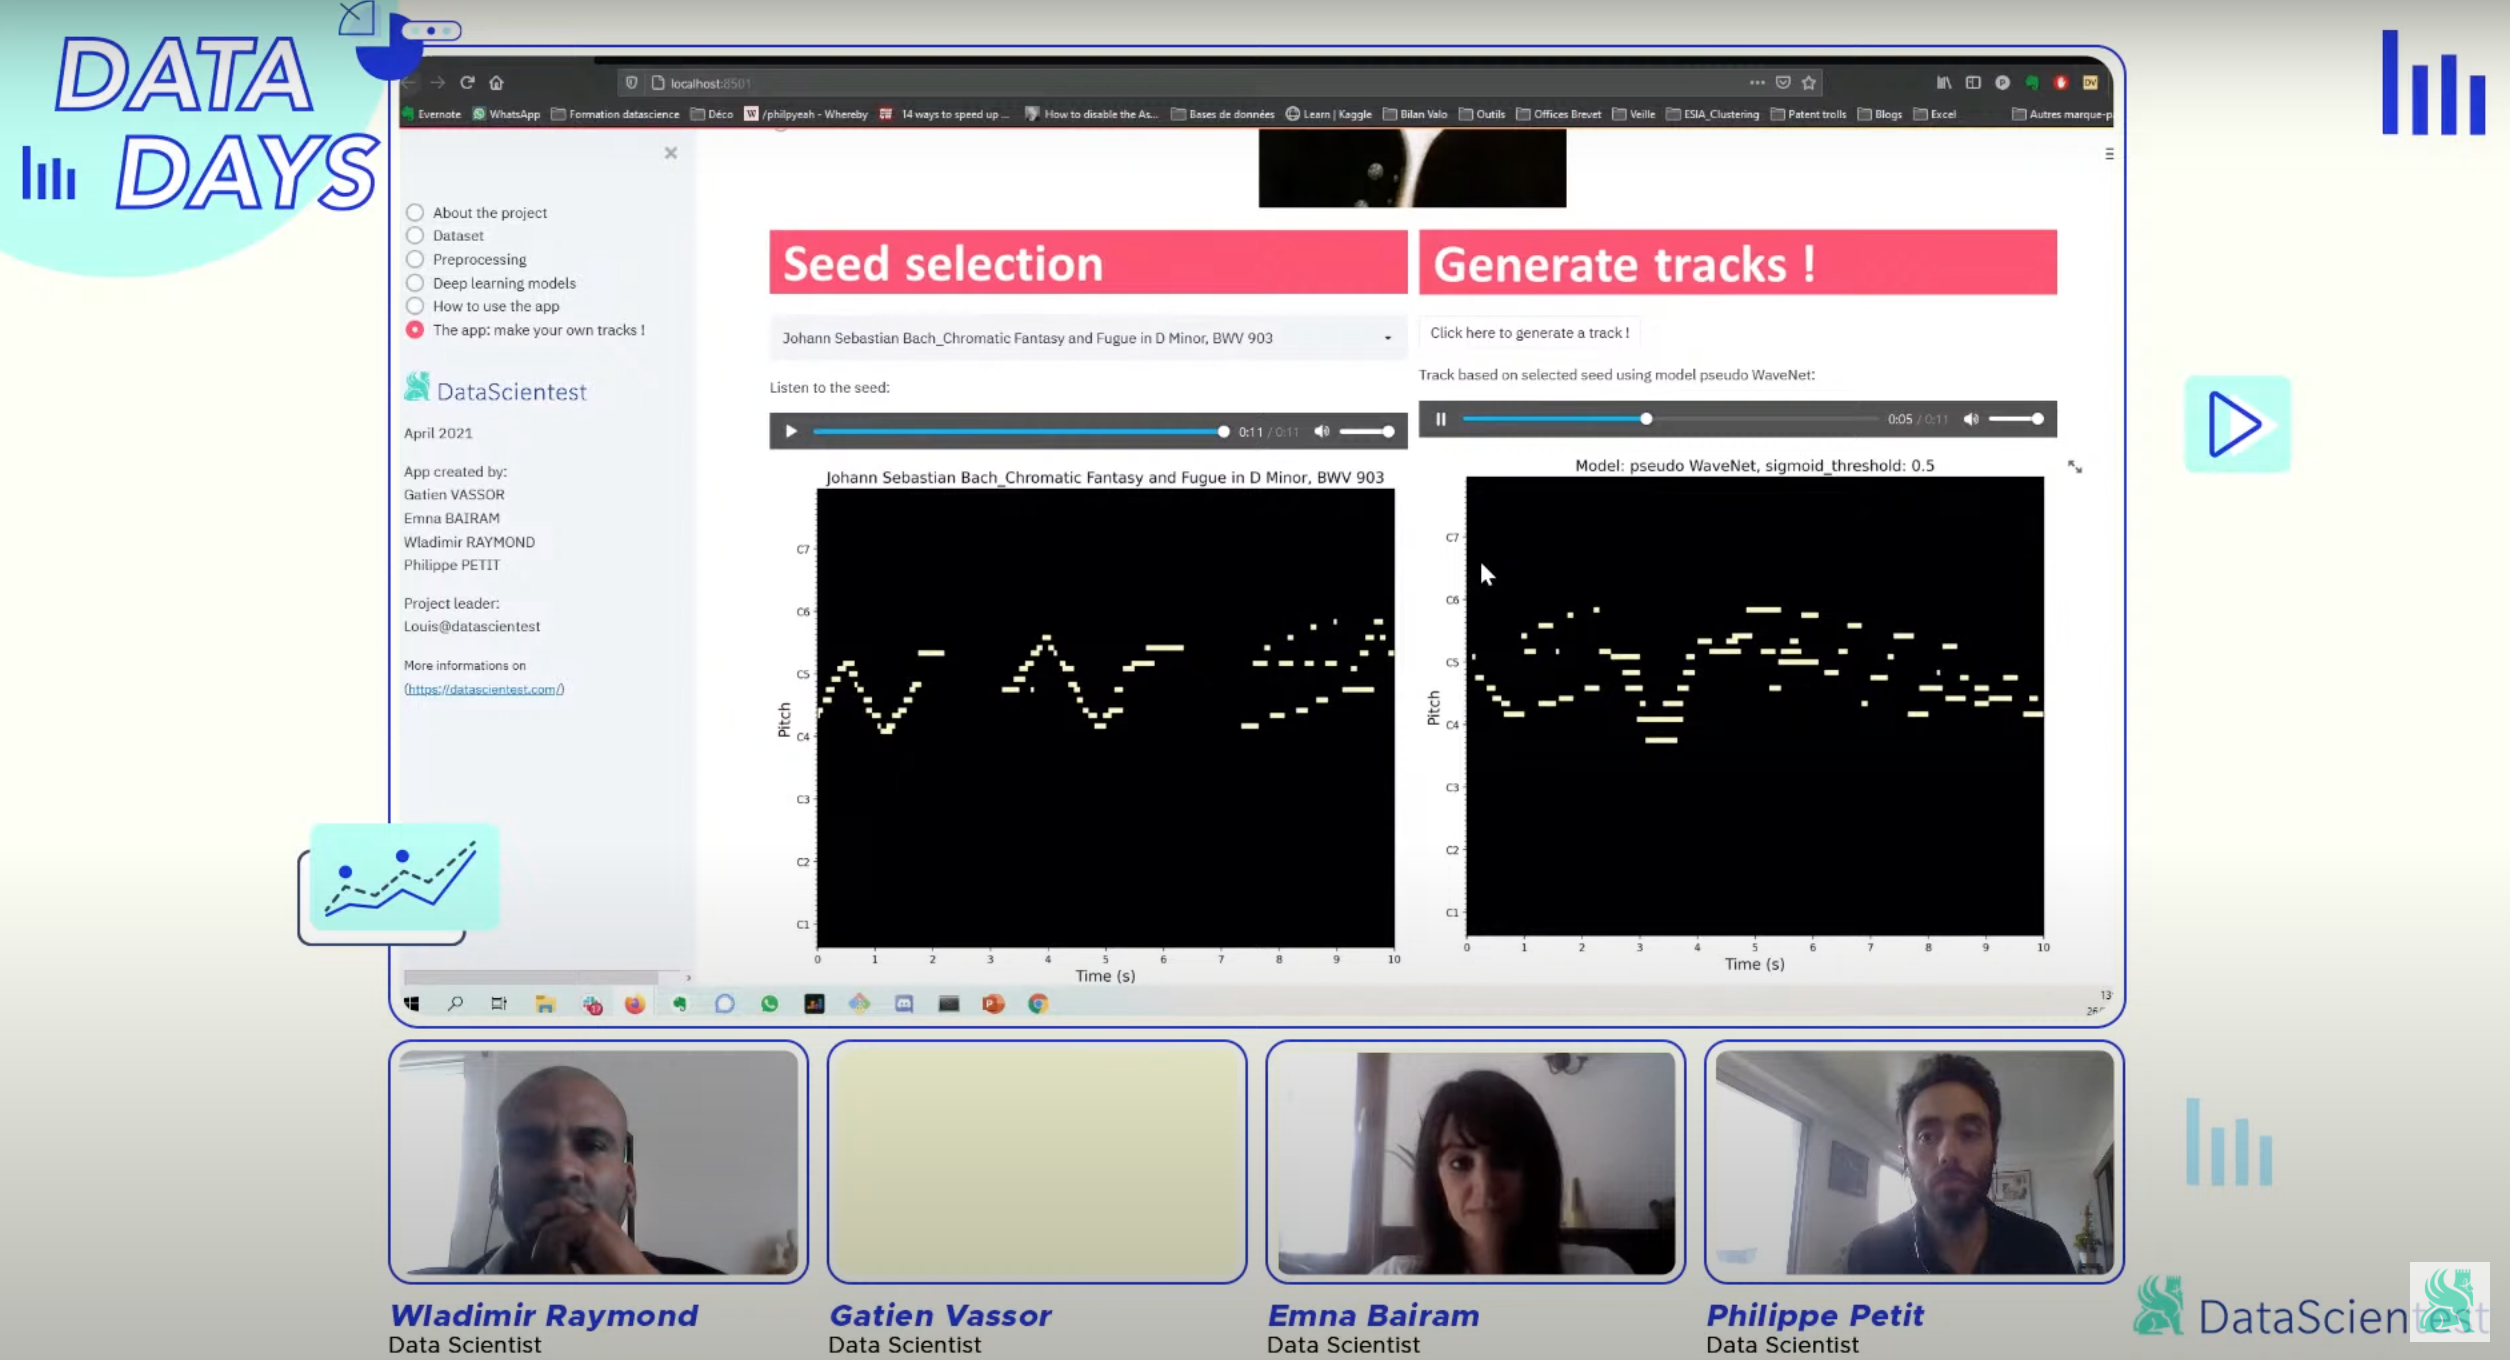This screenshot has width=2510, height=1360.
Task: Show browser sidebars icon
Action: pyautogui.click(x=1973, y=82)
